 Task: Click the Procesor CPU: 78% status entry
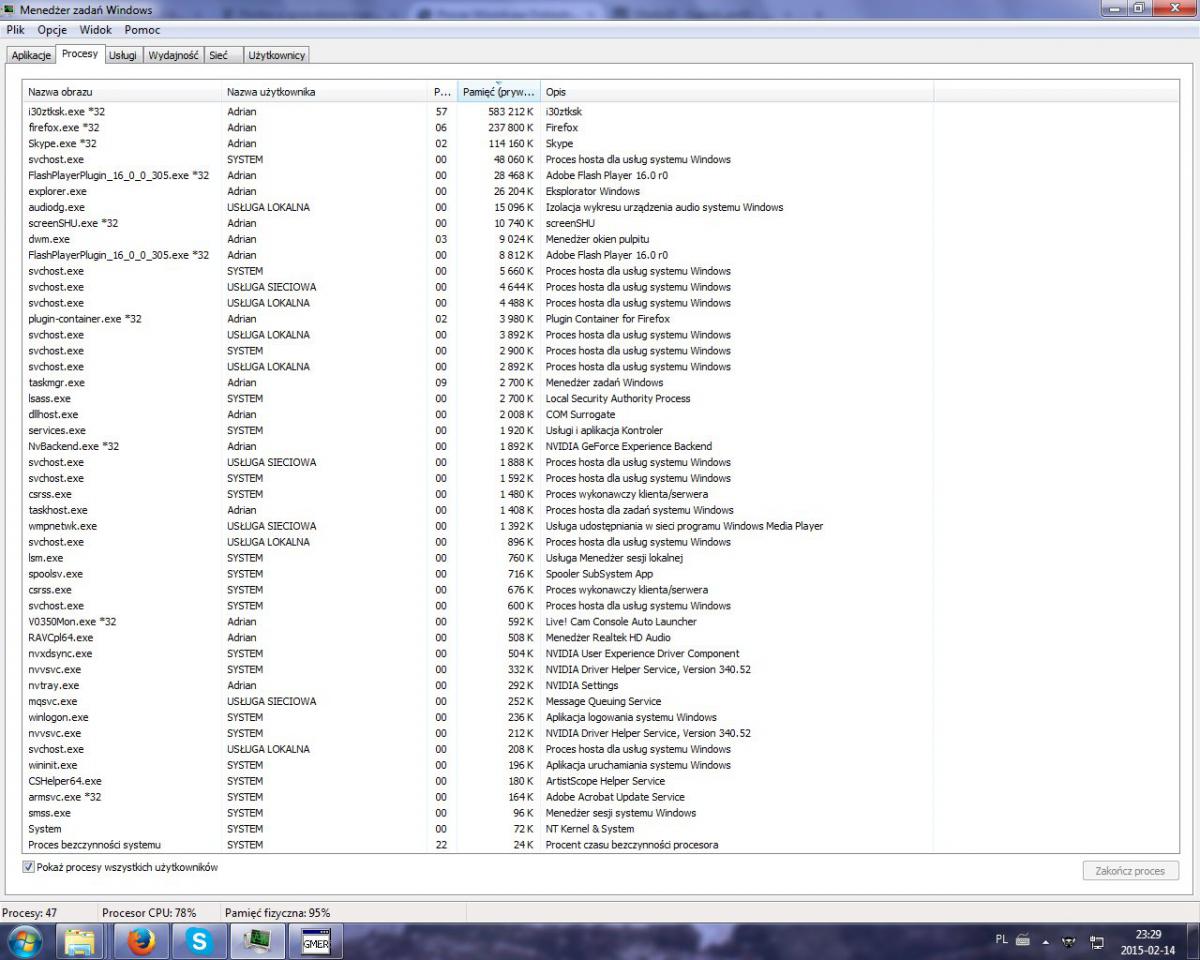tap(149, 913)
